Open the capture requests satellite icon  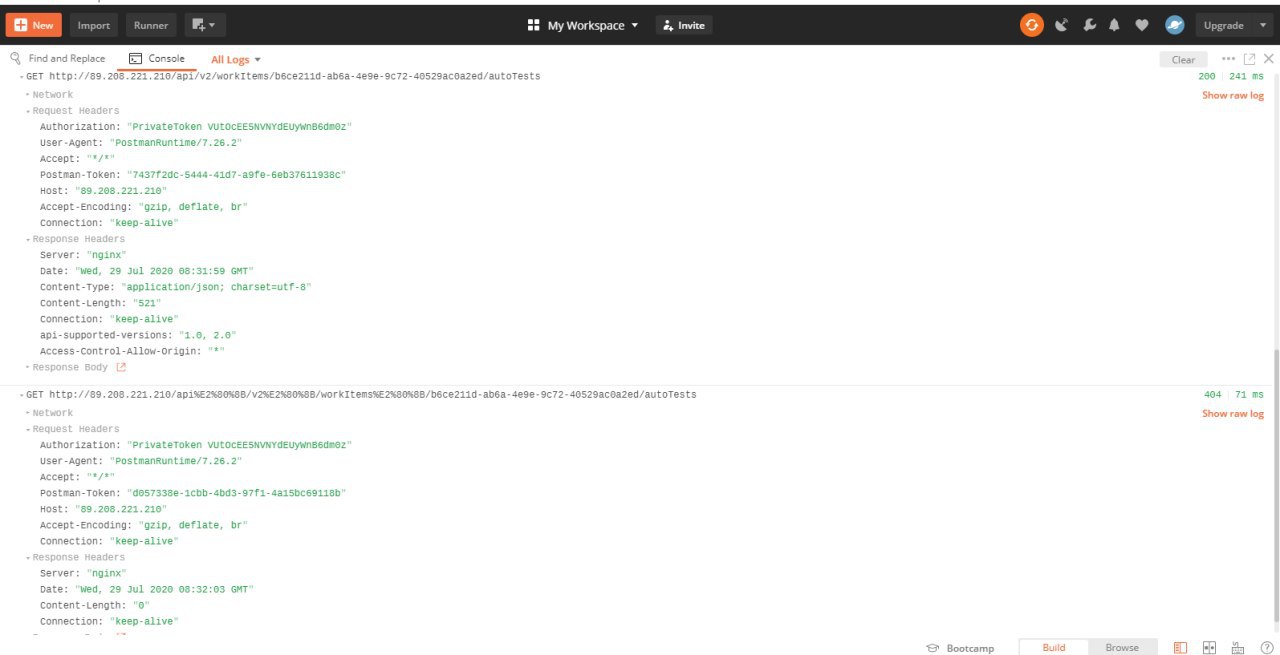(1061, 25)
